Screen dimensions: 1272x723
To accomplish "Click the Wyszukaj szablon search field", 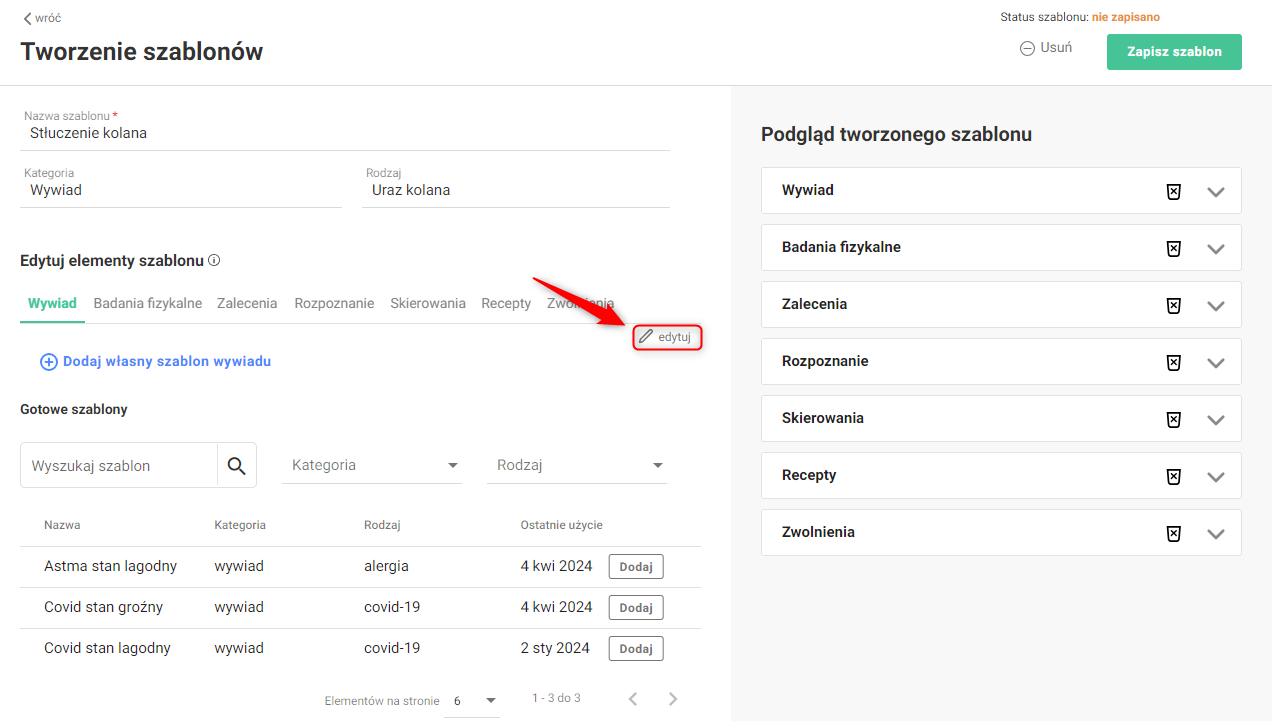I will 120,466.
